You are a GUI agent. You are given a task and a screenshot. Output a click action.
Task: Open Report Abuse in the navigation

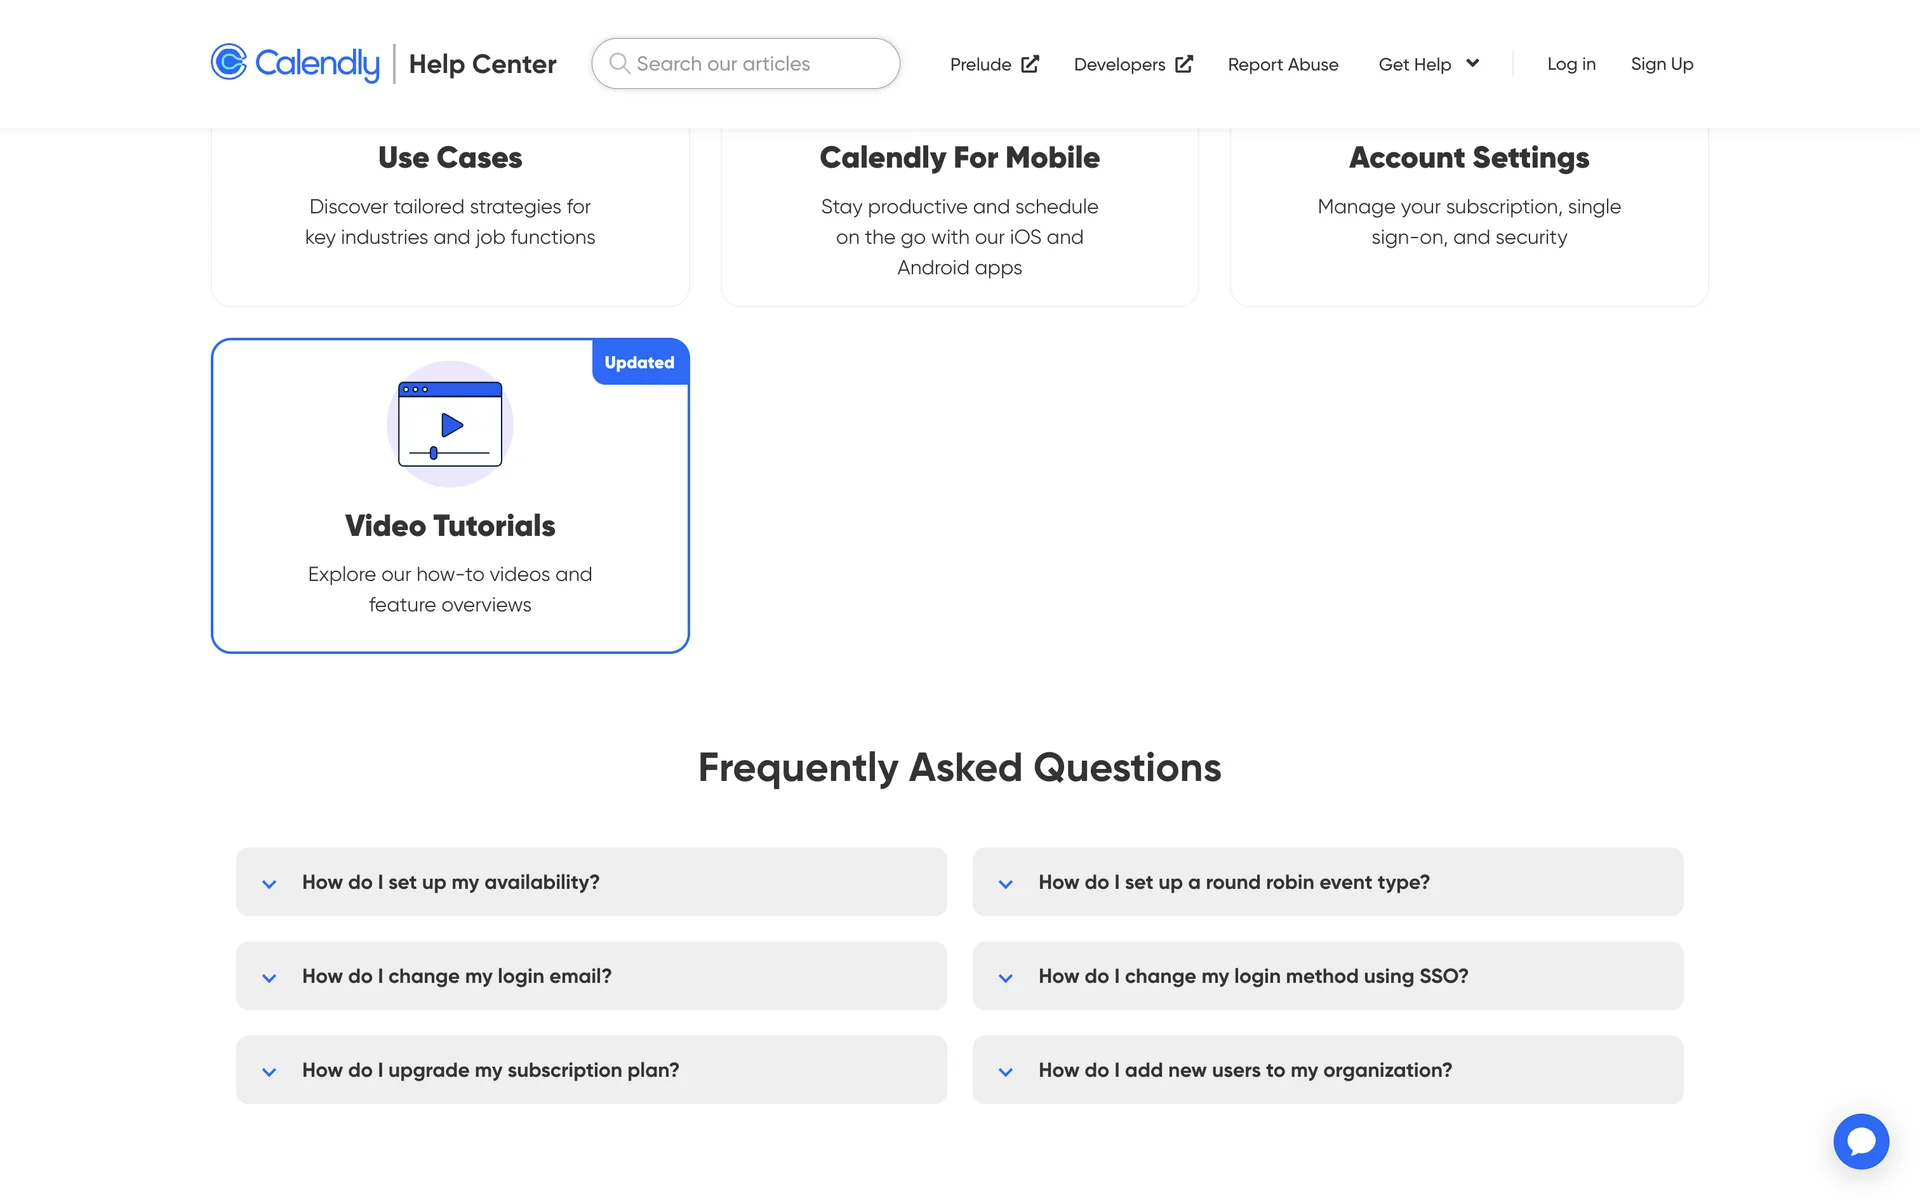click(x=1282, y=64)
